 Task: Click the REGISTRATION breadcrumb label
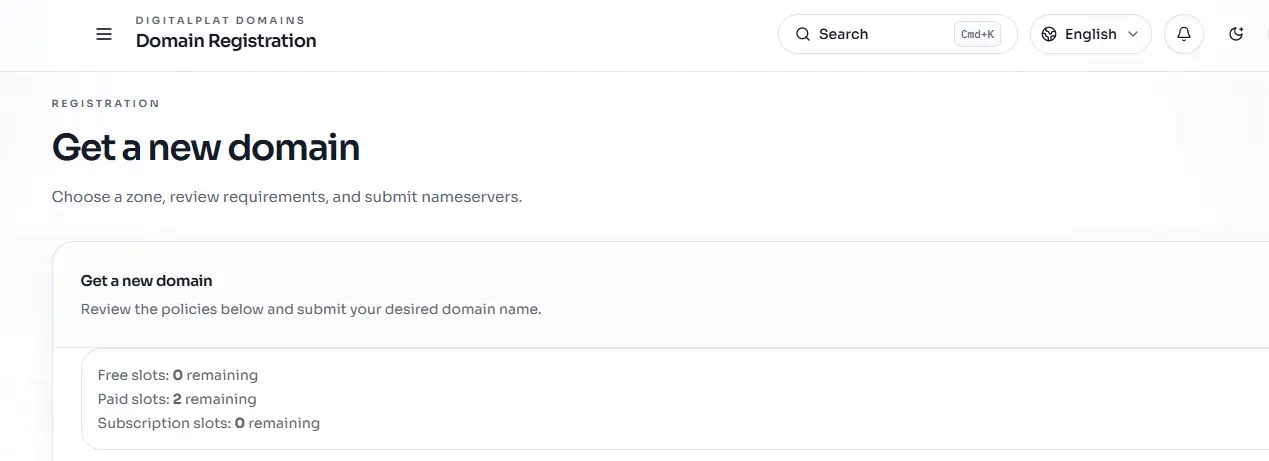pos(106,103)
